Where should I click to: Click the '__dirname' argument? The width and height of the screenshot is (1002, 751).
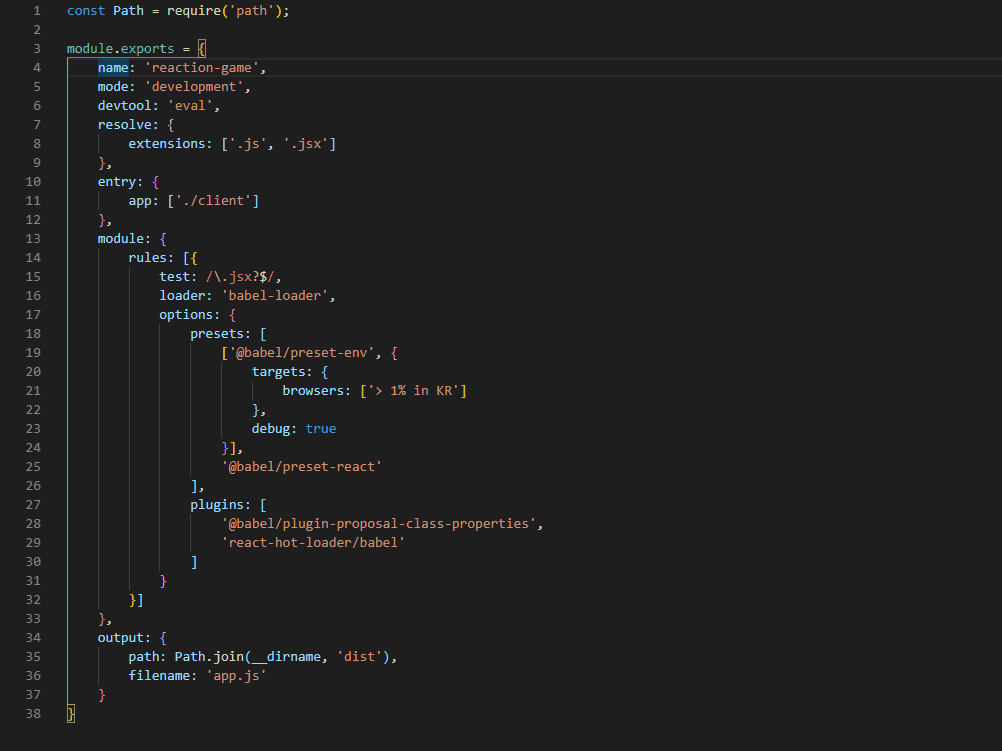[286, 657]
